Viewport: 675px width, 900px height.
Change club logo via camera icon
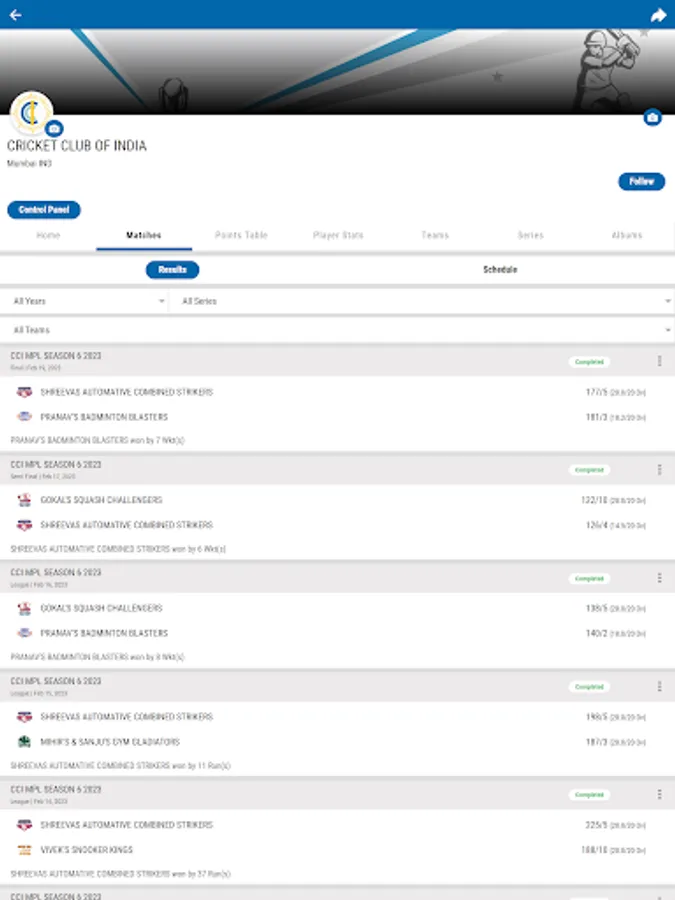(x=54, y=129)
